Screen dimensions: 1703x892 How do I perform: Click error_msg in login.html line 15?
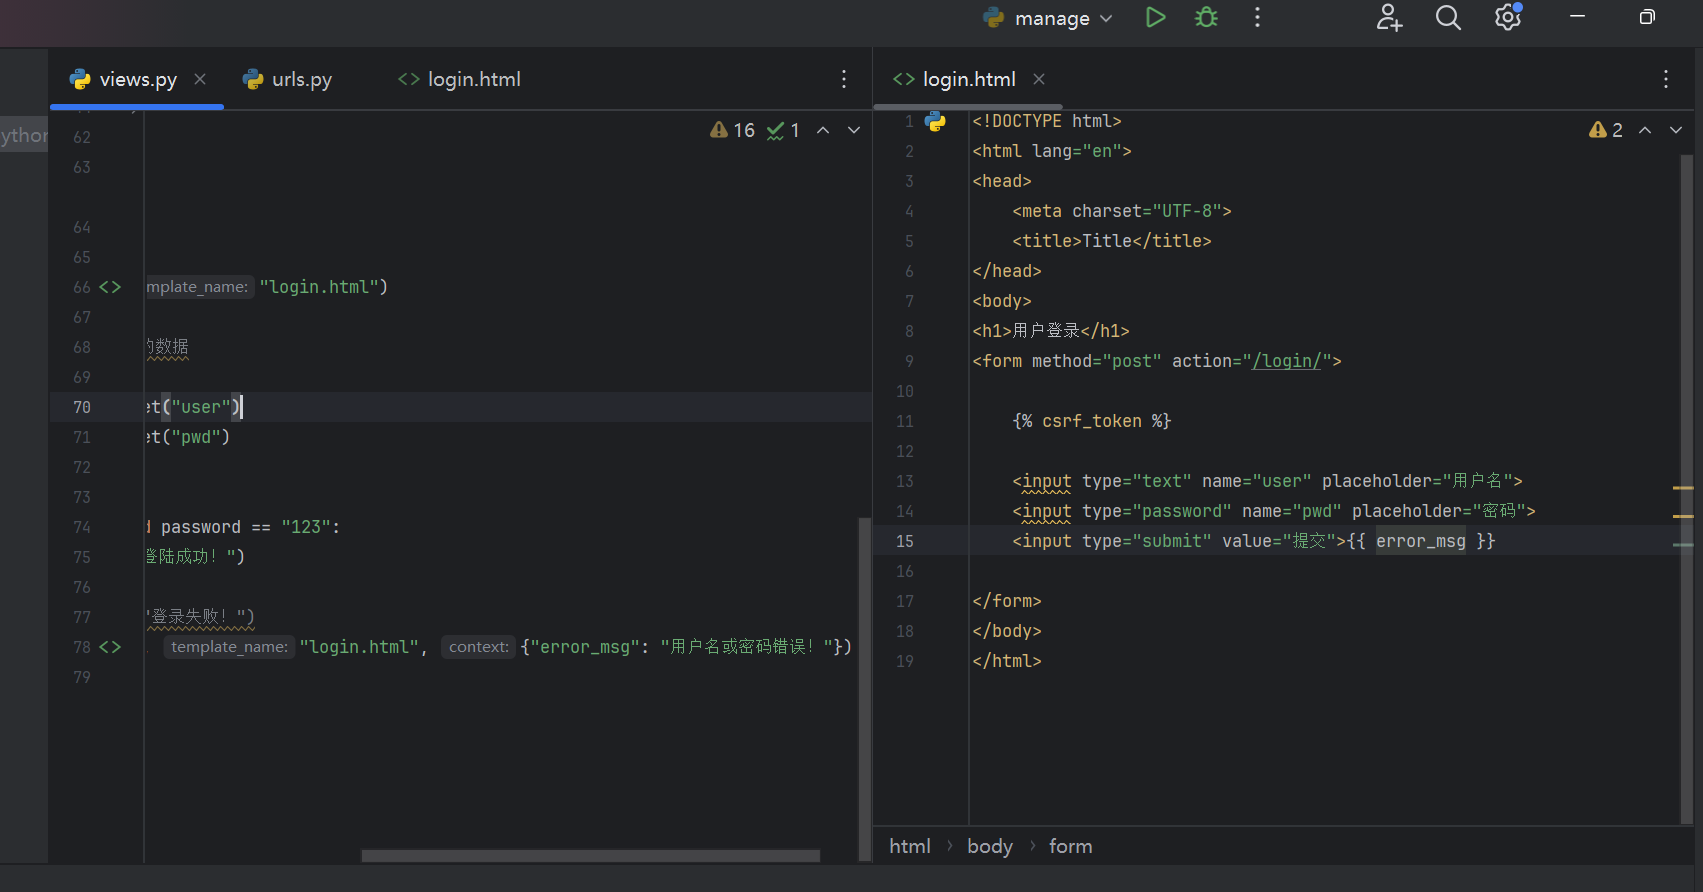pyautogui.click(x=1421, y=541)
